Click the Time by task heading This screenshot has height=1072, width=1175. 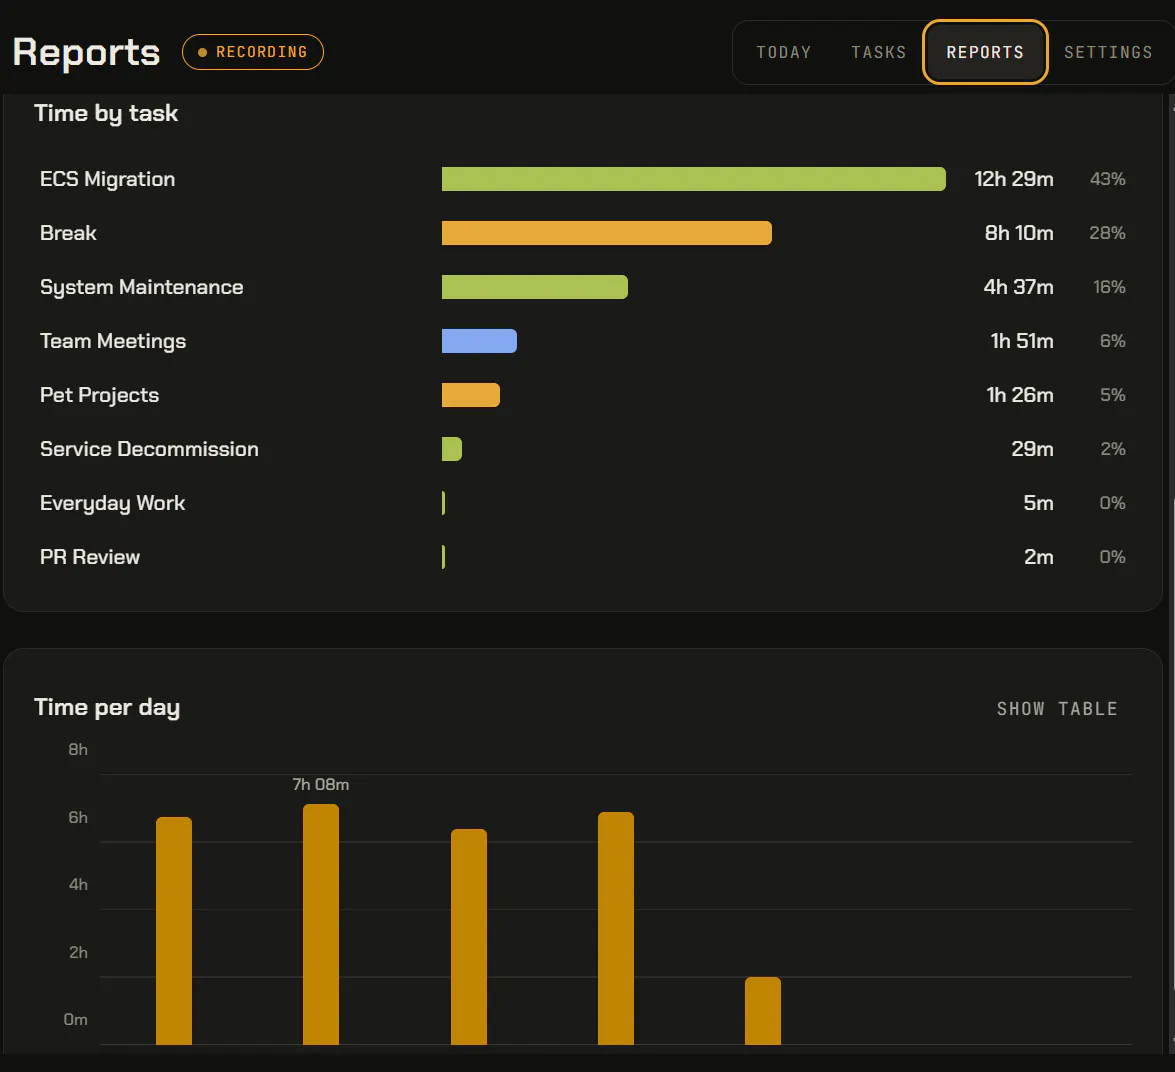(x=106, y=113)
